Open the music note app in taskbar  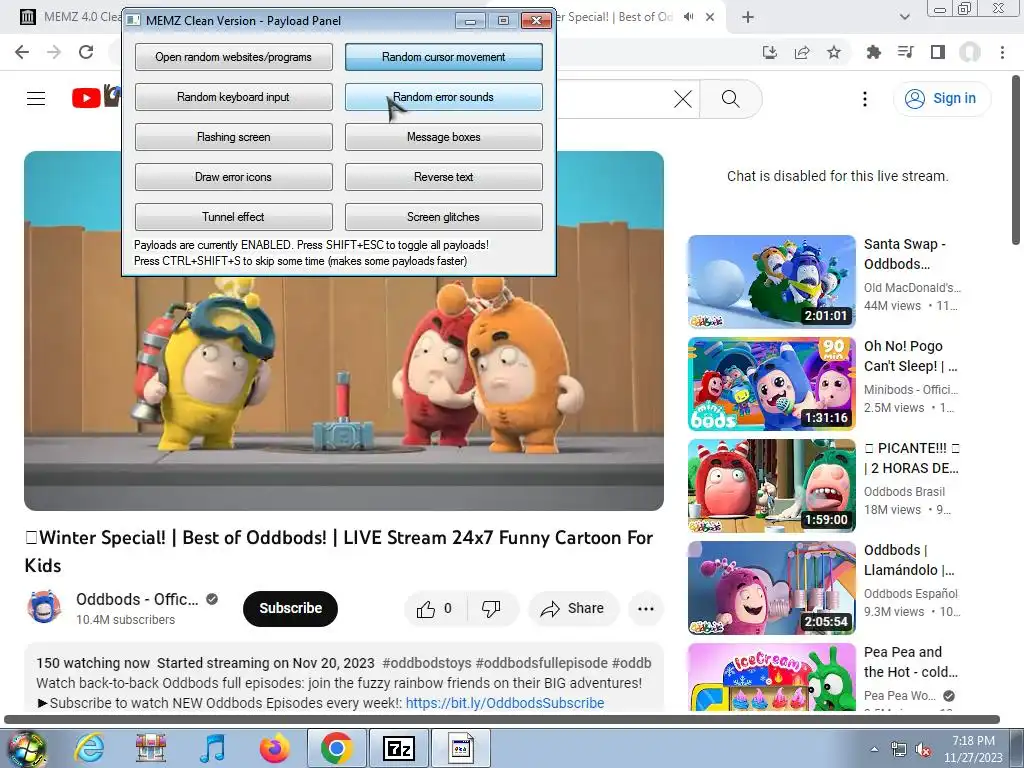[212, 748]
